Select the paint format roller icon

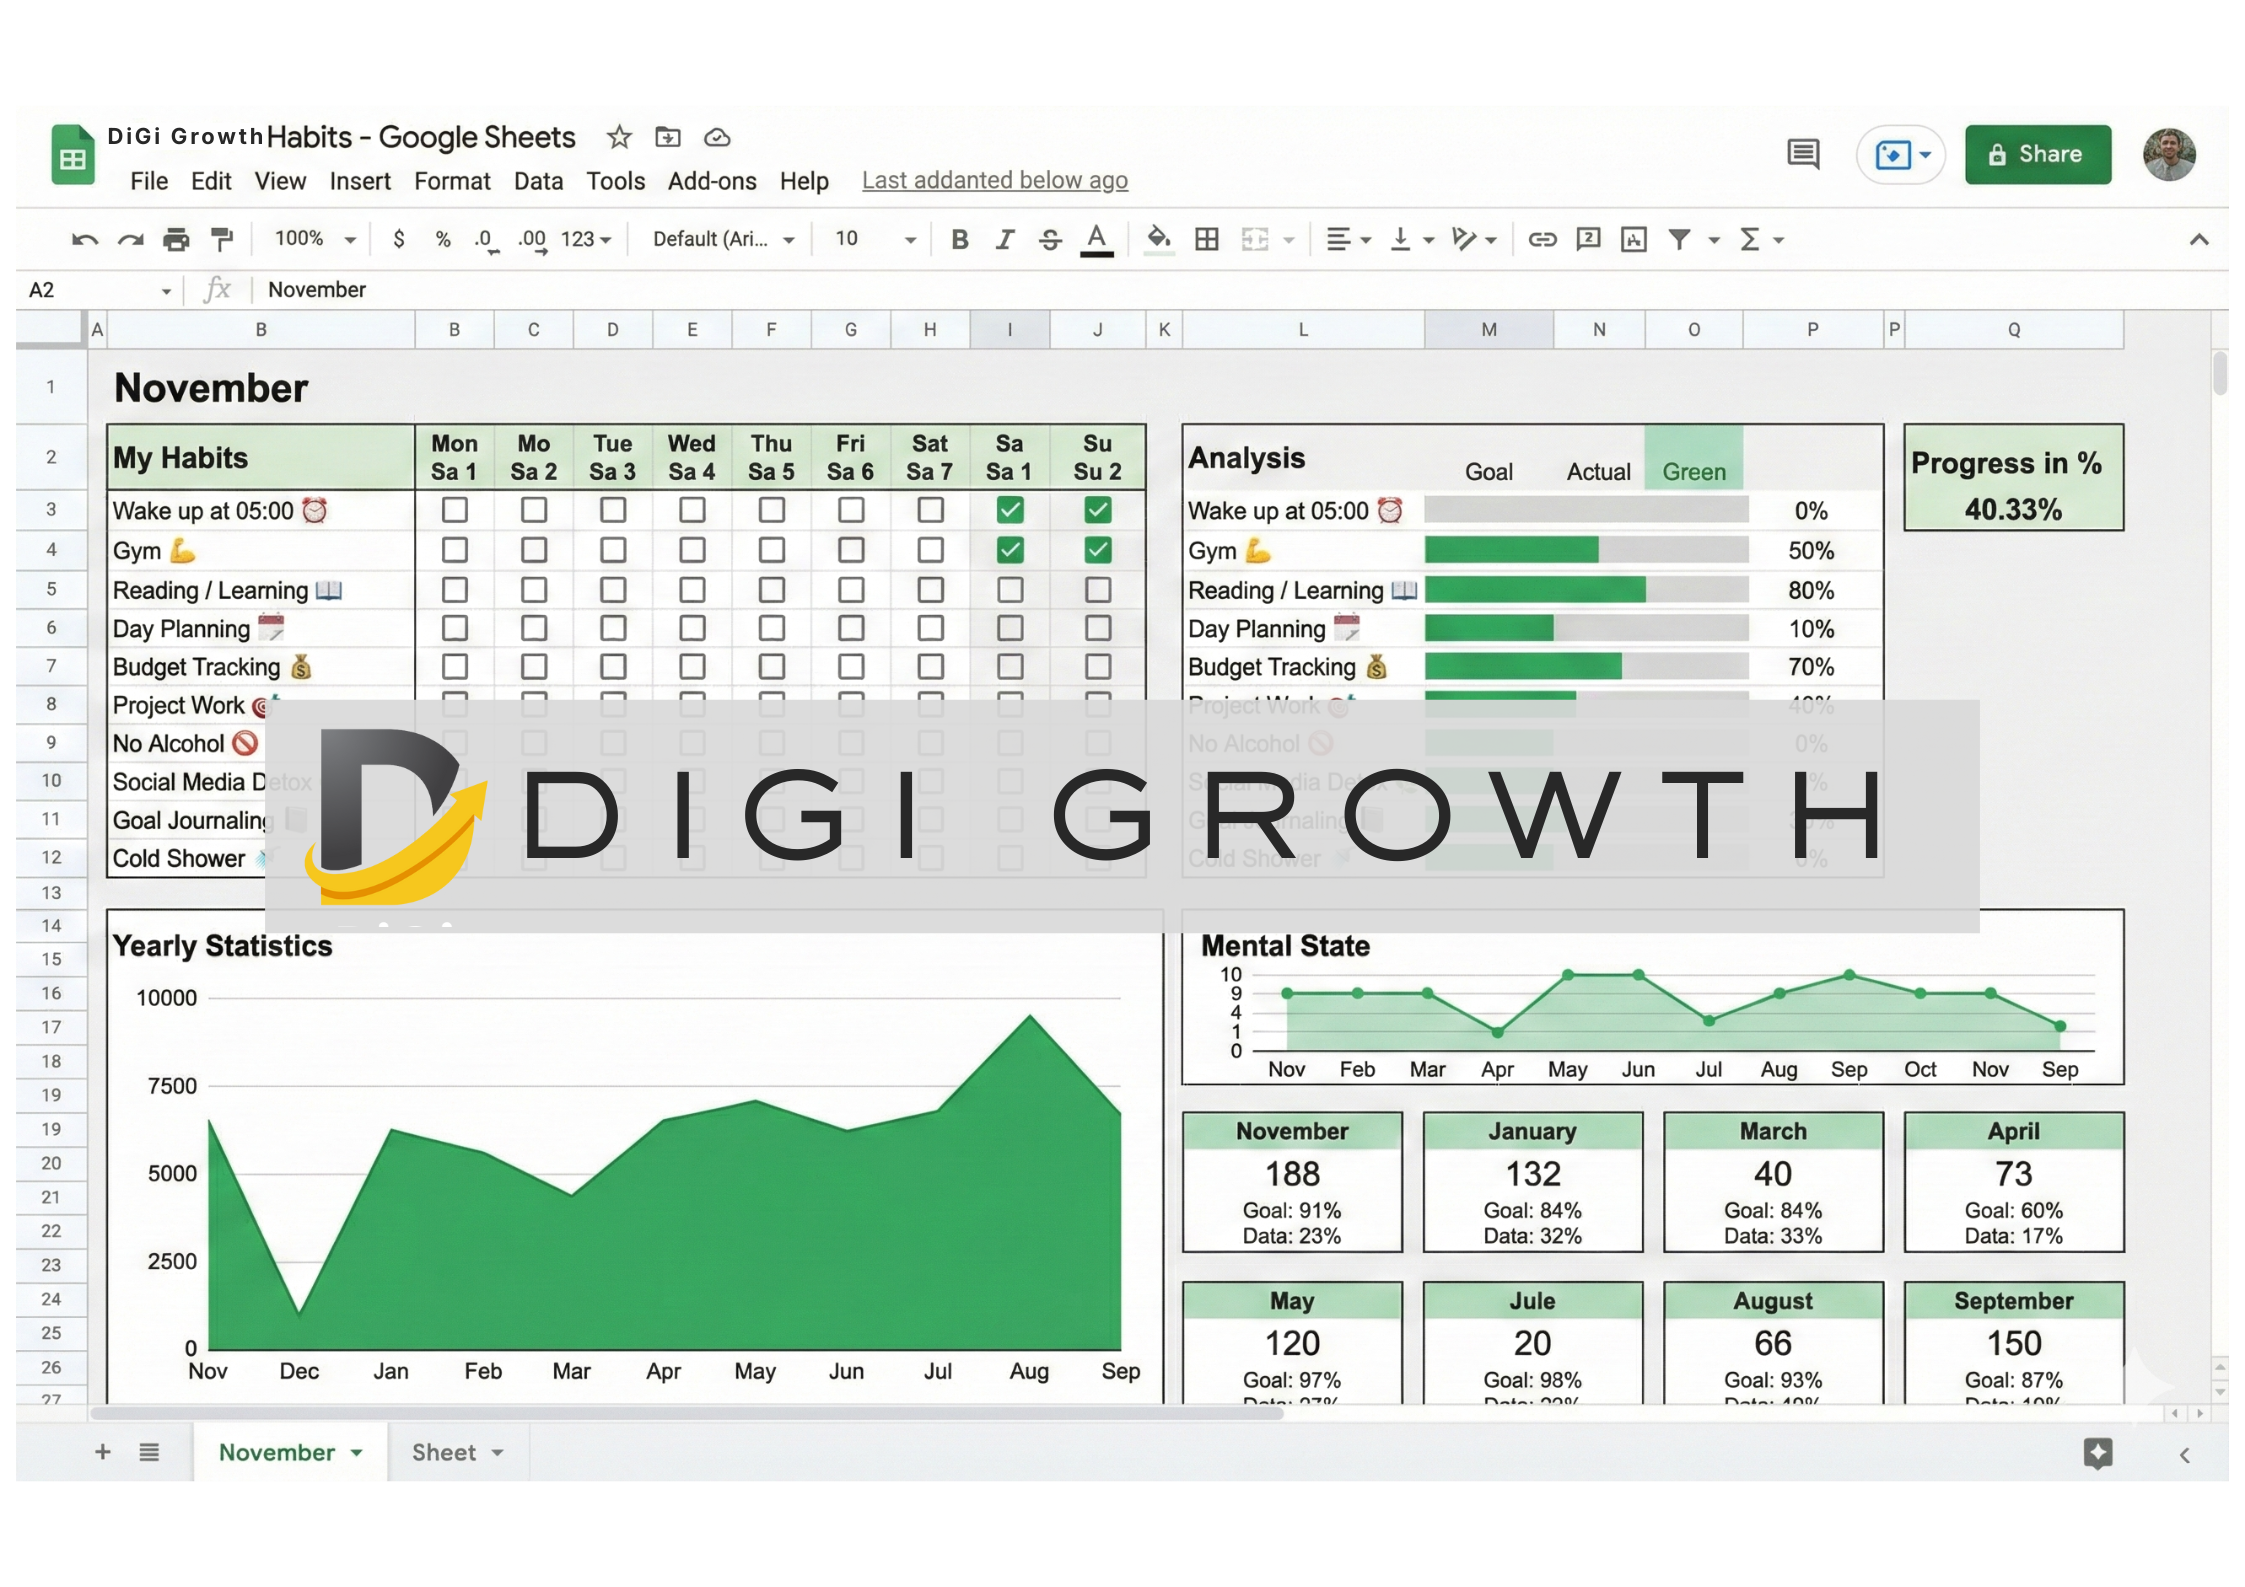pos(222,239)
